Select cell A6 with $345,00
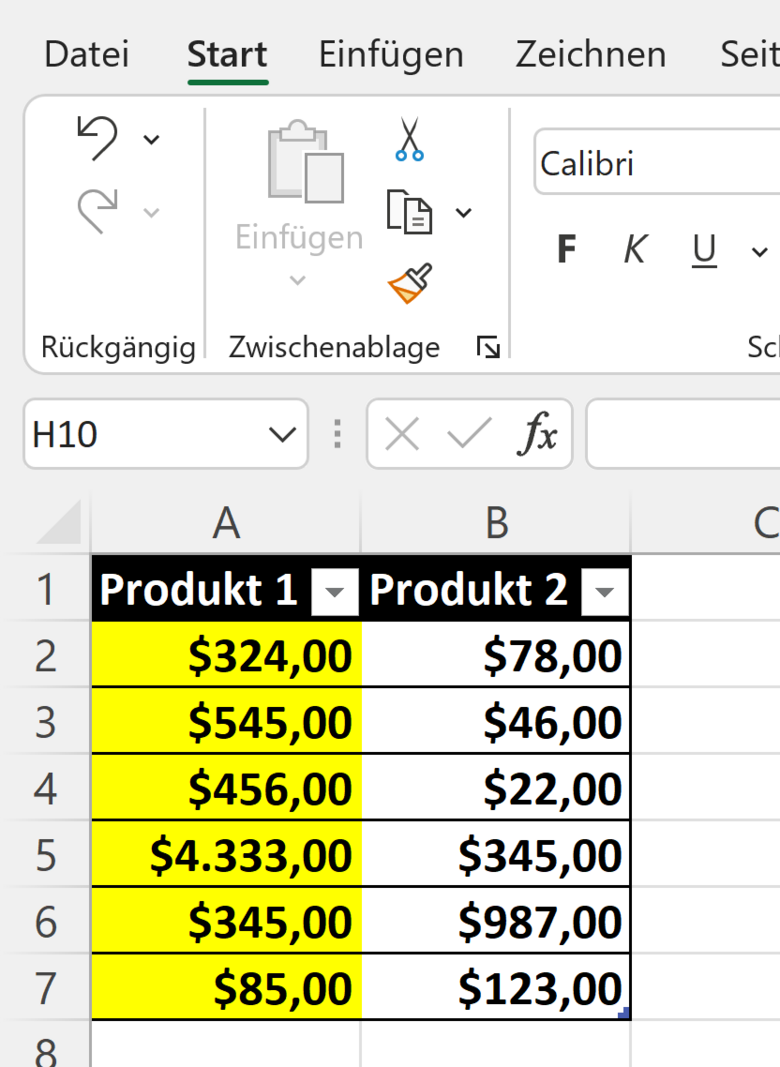Screen dimensions: 780x1067 [x=227, y=921]
